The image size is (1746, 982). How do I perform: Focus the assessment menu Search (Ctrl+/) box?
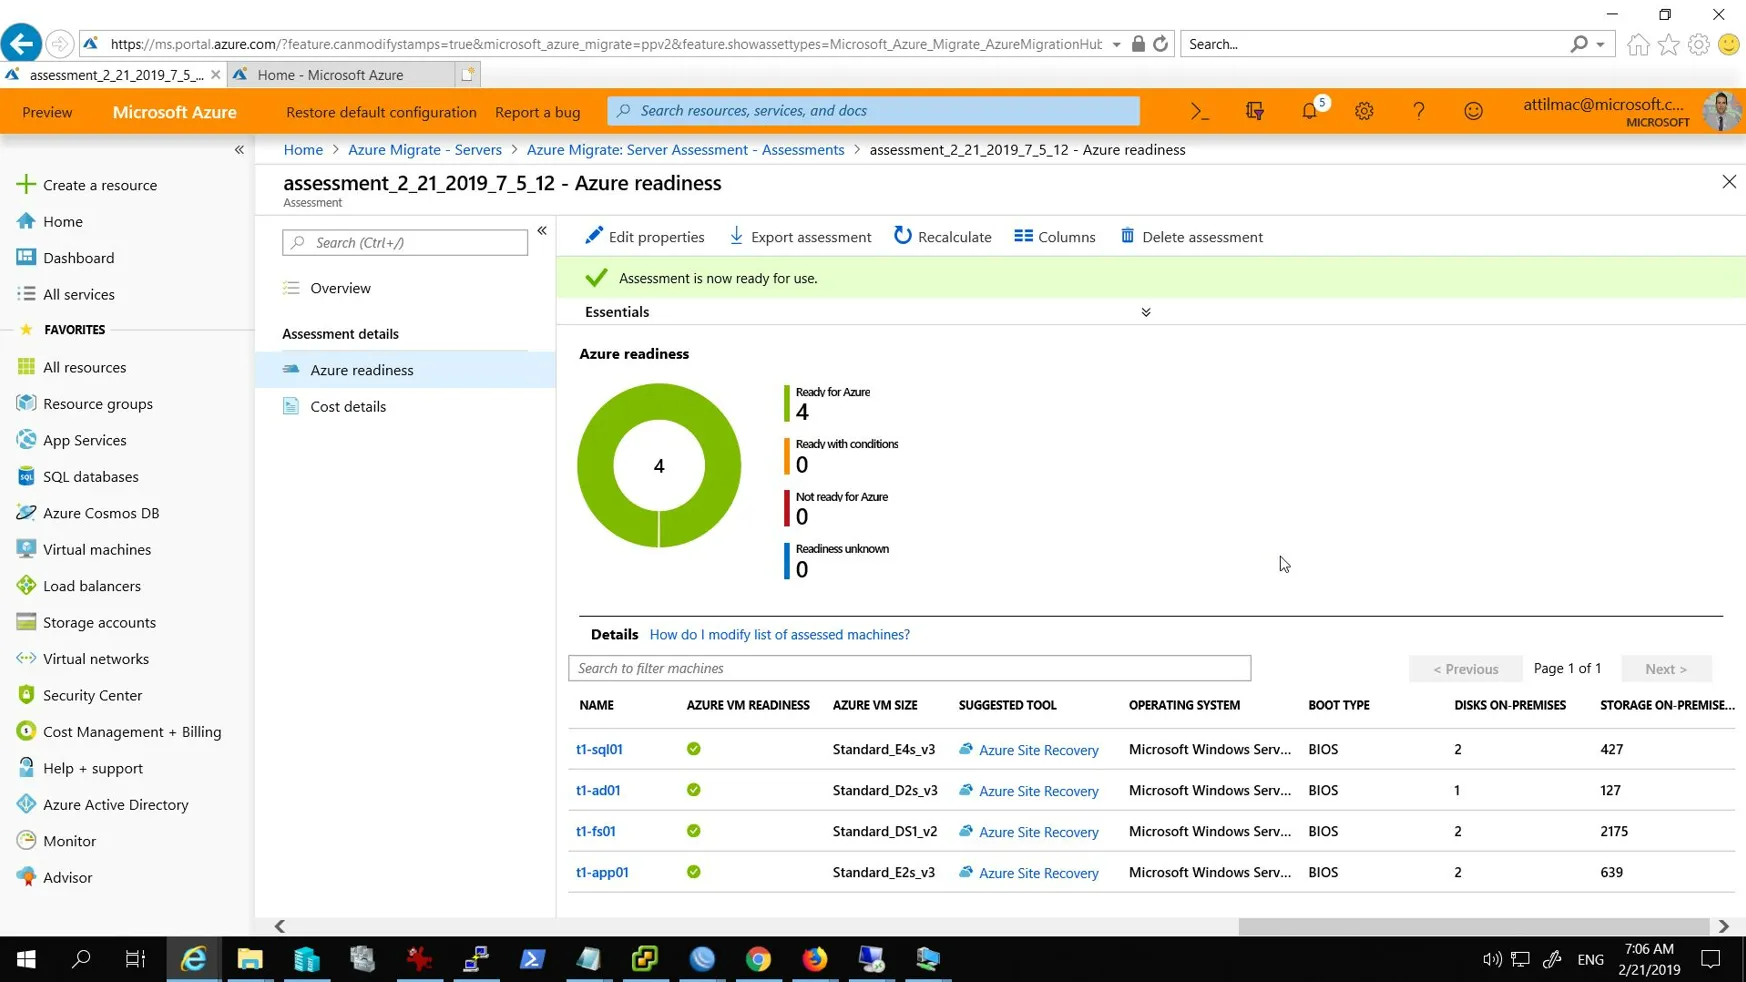coord(405,243)
